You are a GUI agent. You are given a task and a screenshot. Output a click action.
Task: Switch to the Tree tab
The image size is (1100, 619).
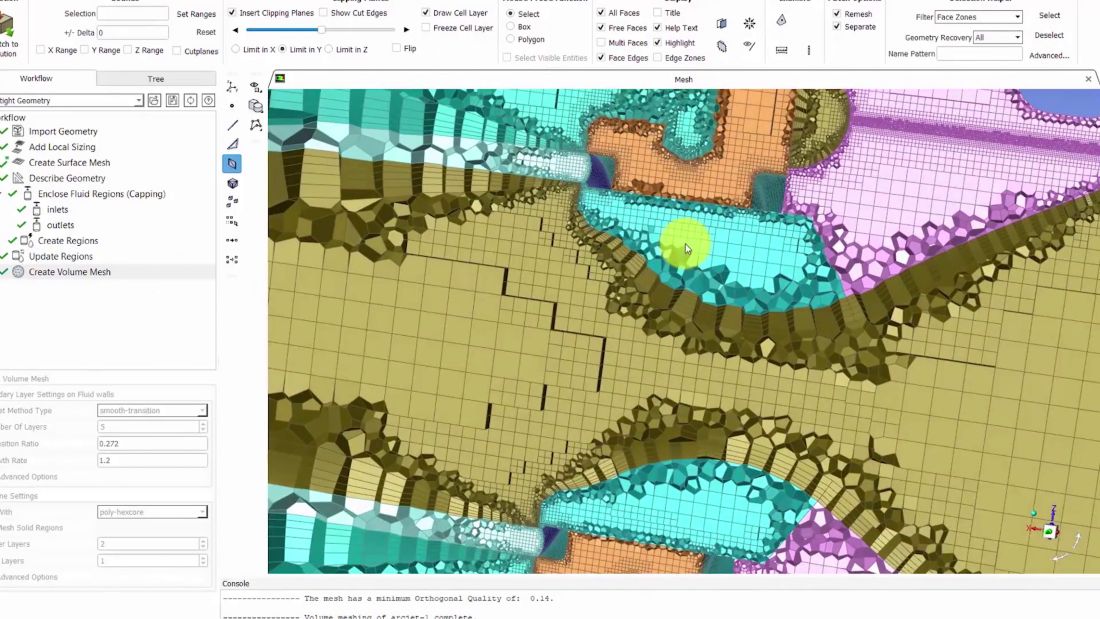click(x=155, y=79)
